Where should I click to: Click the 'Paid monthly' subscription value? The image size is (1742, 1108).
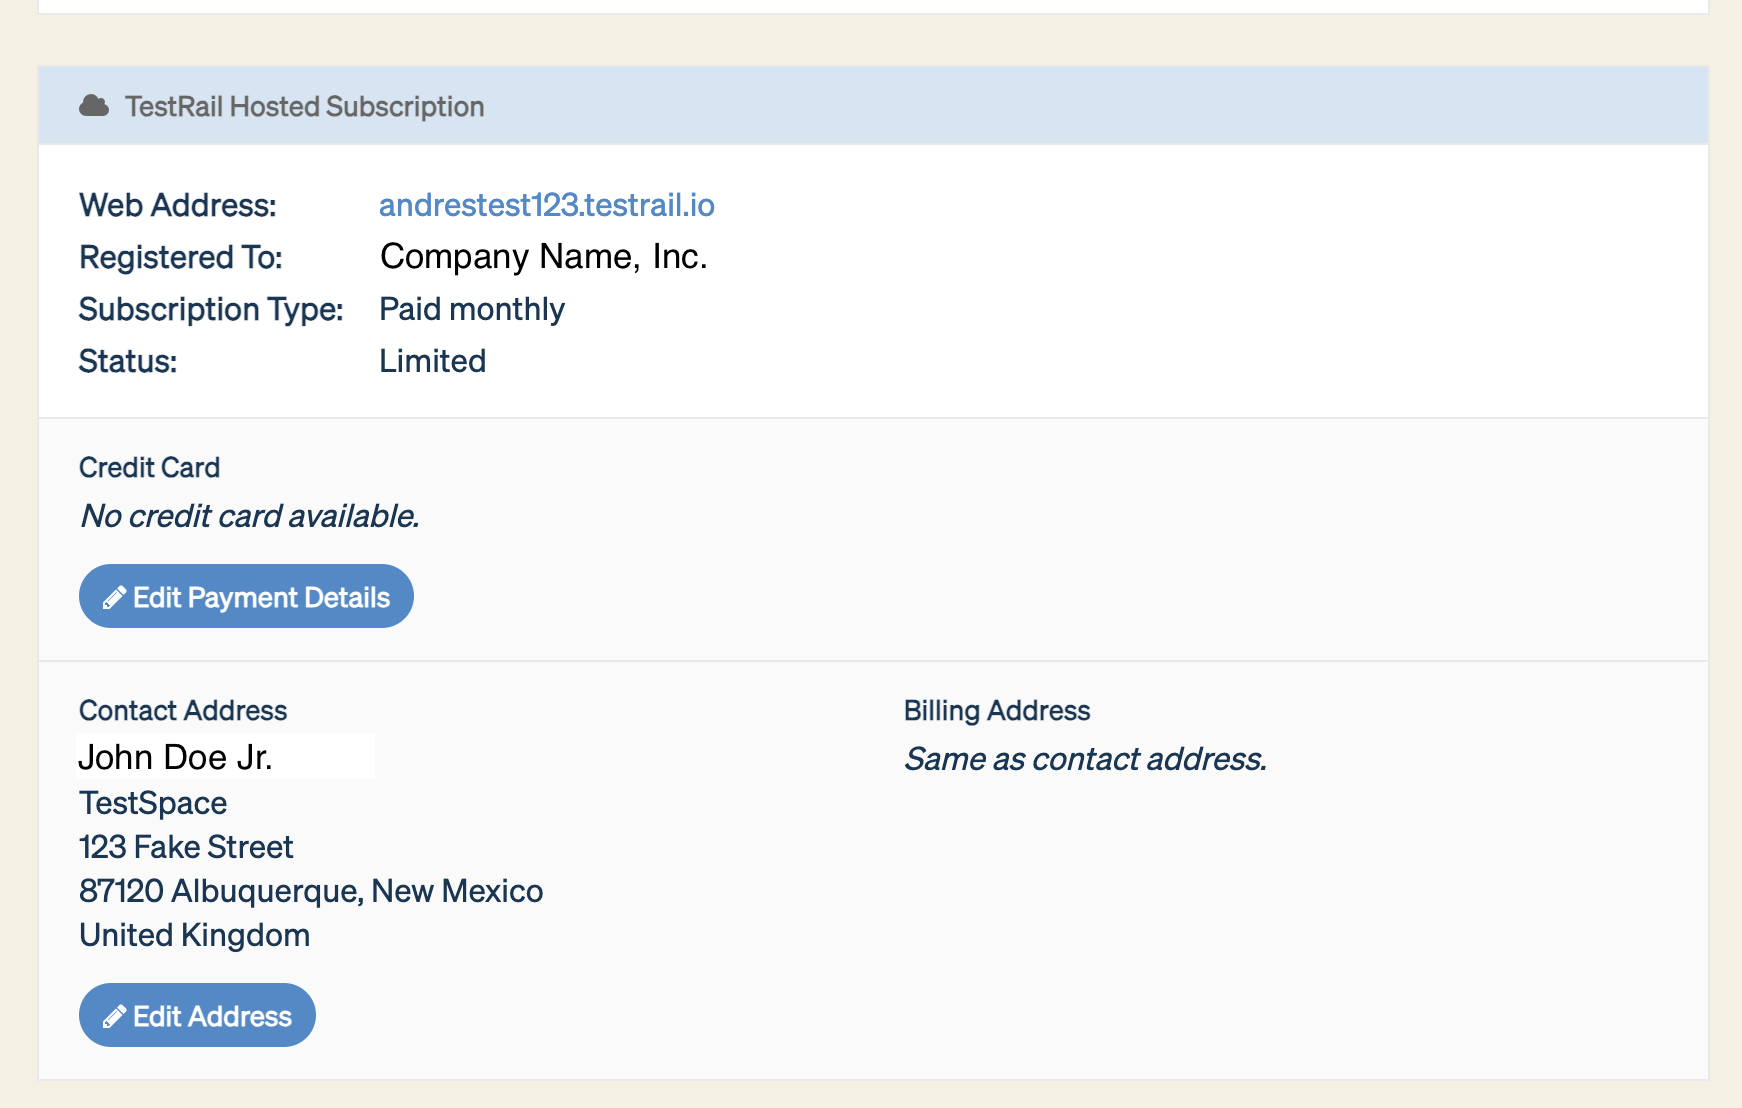(472, 309)
